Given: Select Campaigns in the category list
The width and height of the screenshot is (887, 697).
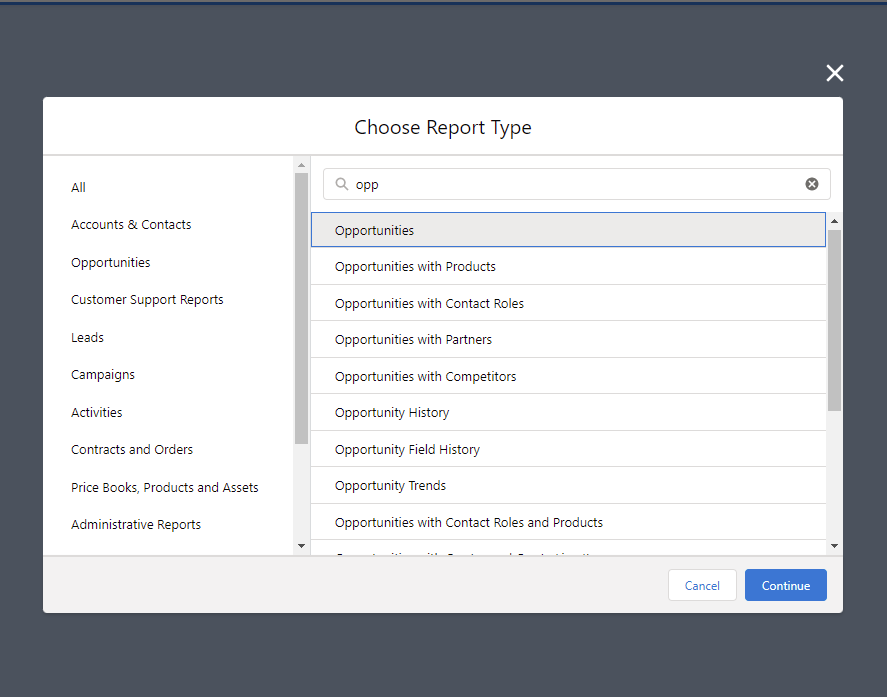Looking at the screenshot, I should point(103,375).
